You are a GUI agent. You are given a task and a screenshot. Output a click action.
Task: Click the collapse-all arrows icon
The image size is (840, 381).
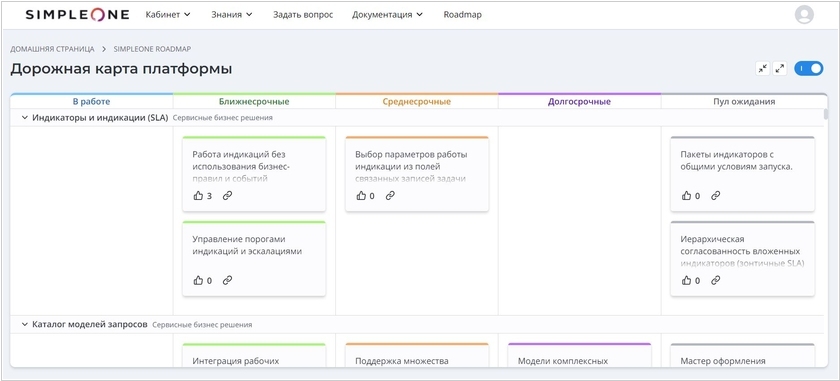click(762, 69)
